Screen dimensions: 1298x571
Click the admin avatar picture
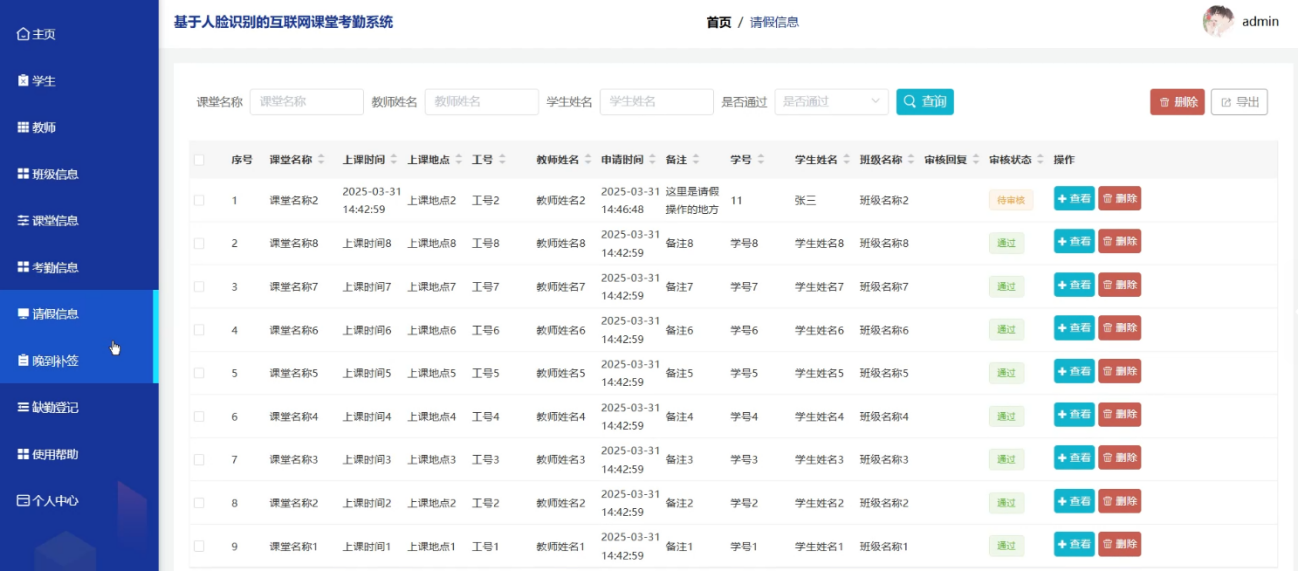1217,21
